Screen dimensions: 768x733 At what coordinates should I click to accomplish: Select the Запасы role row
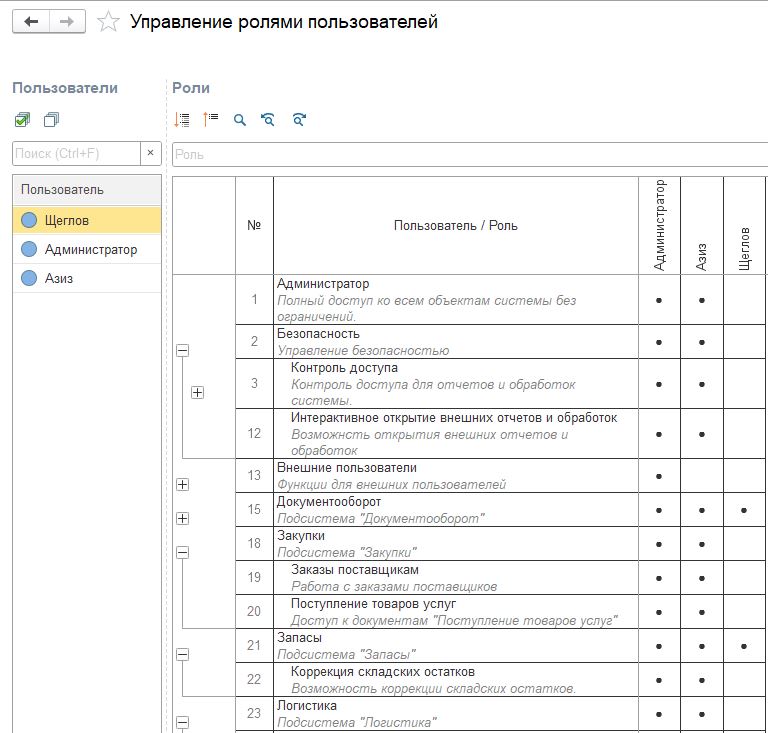coord(456,646)
